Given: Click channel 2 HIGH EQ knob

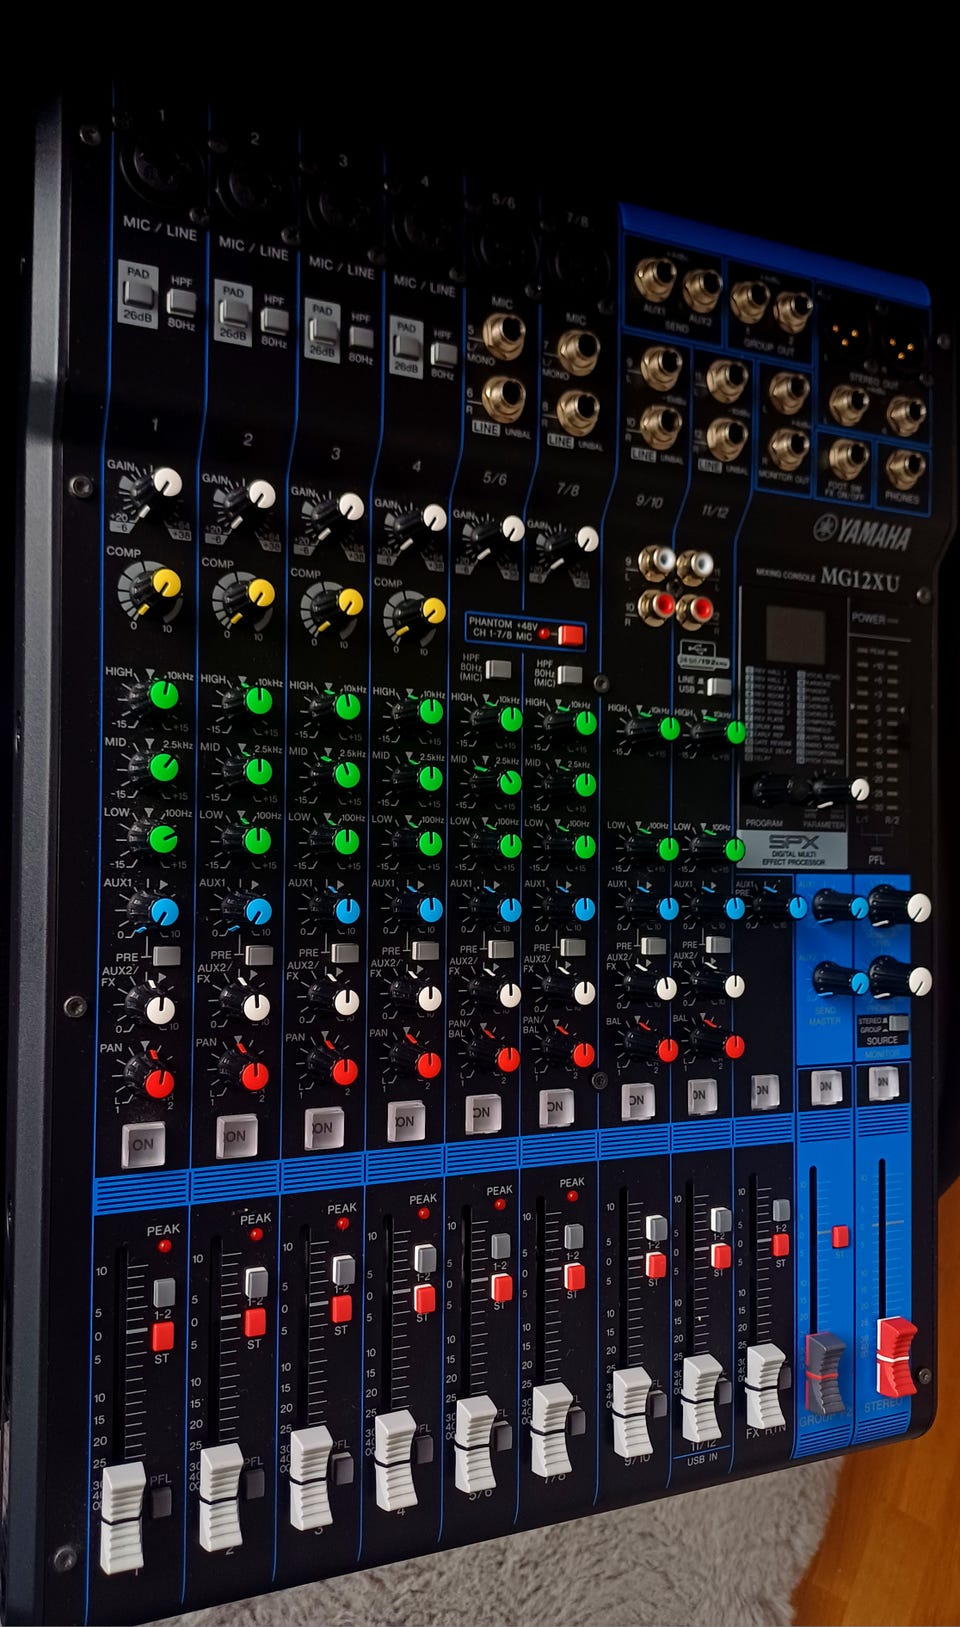Looking at the screenshot, I should 252,701.
